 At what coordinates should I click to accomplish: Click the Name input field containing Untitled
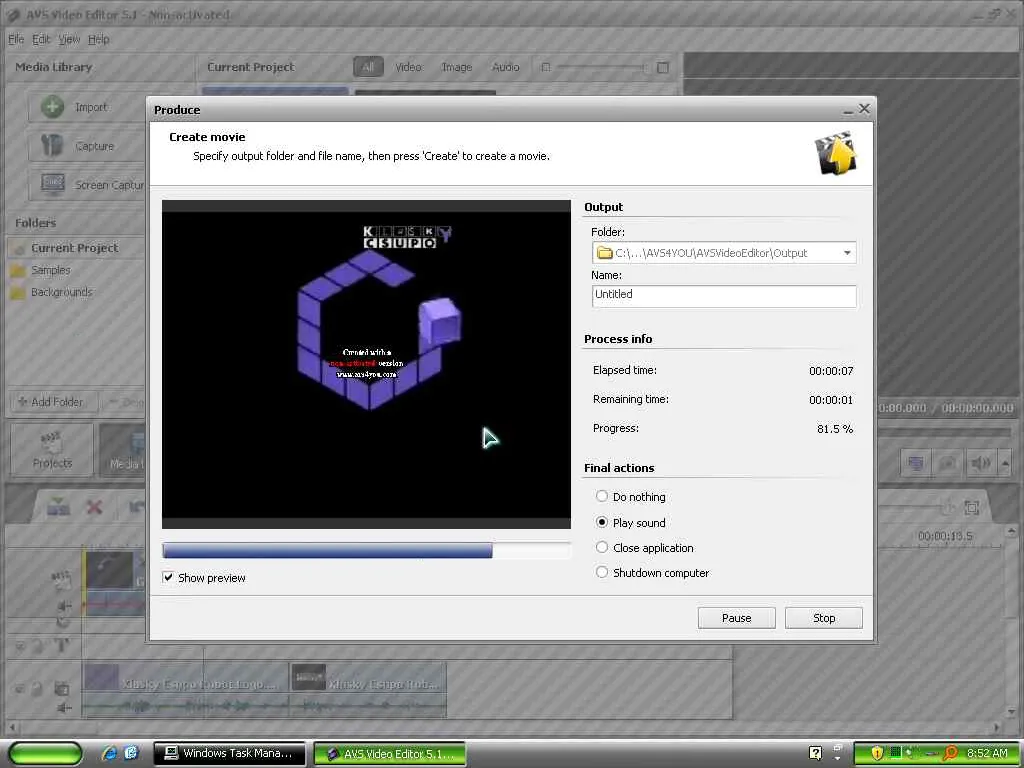click(724, 295)
